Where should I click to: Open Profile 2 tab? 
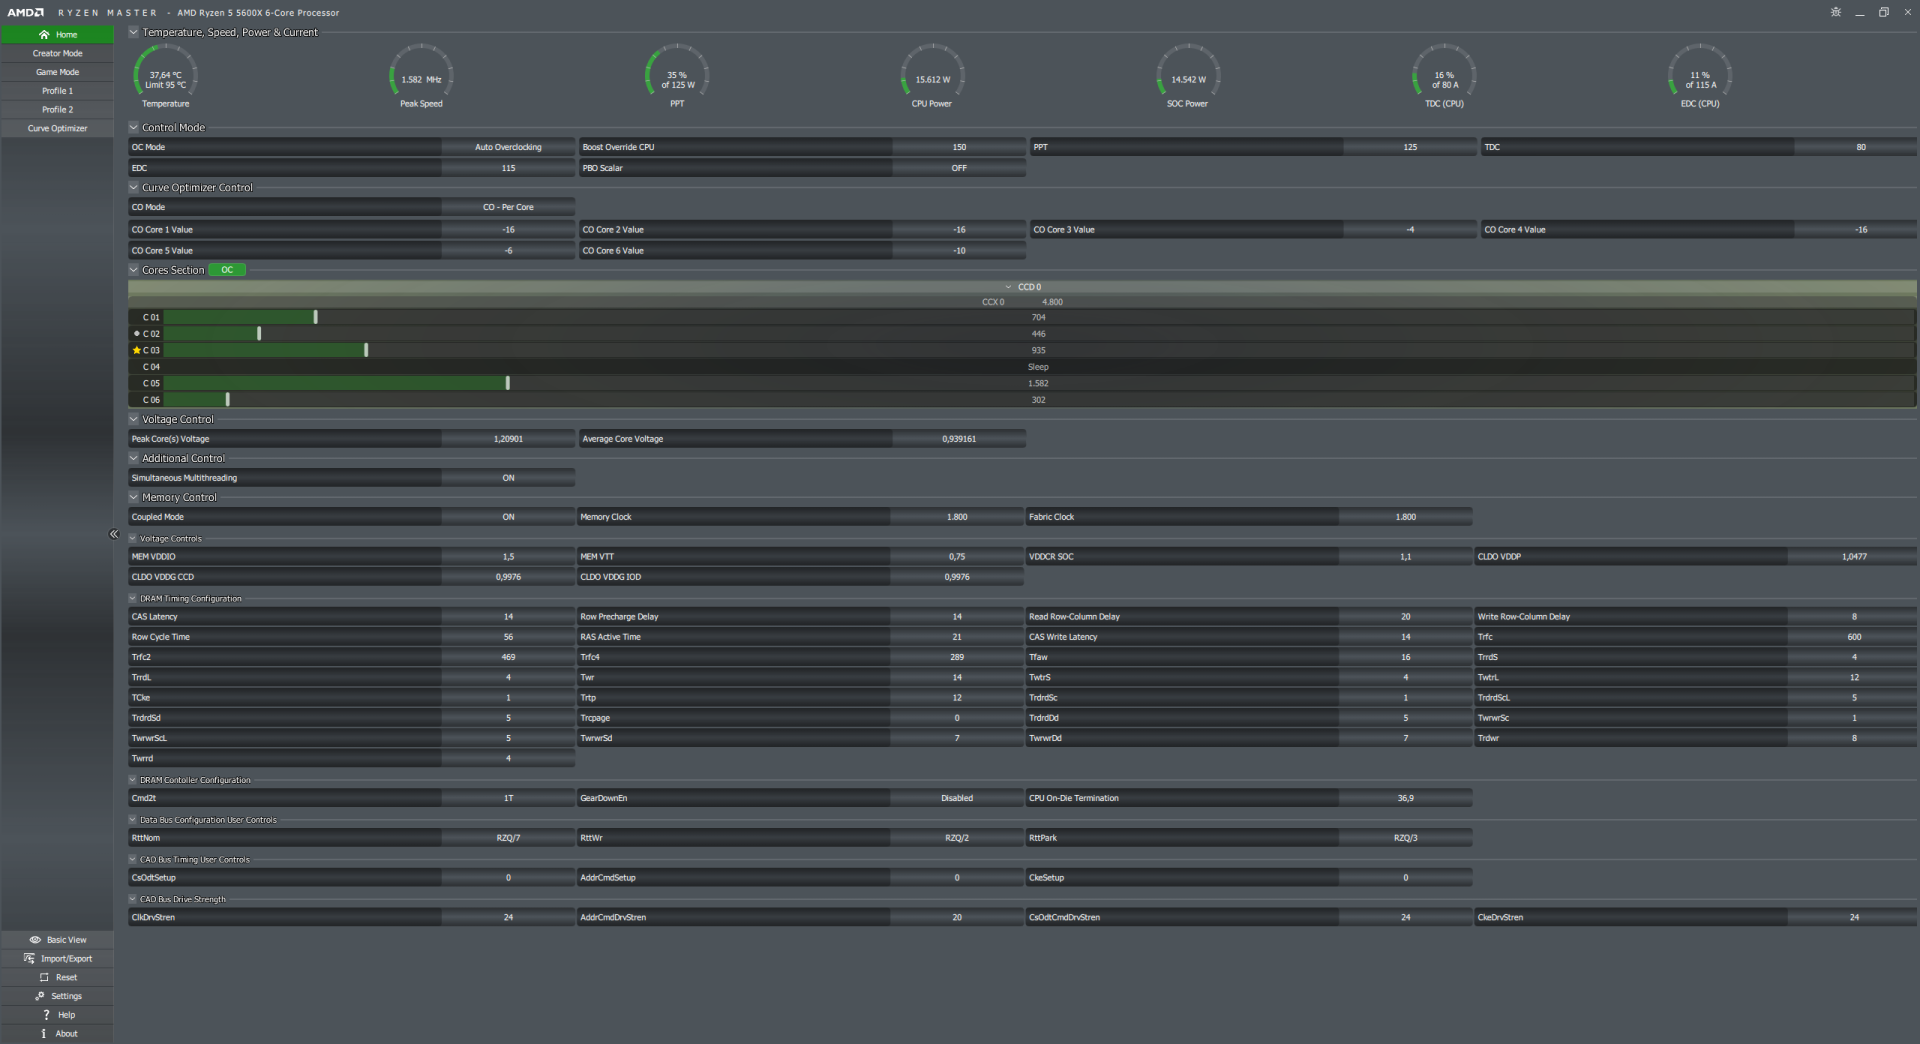pyautogui.click(x=57, y=110)
